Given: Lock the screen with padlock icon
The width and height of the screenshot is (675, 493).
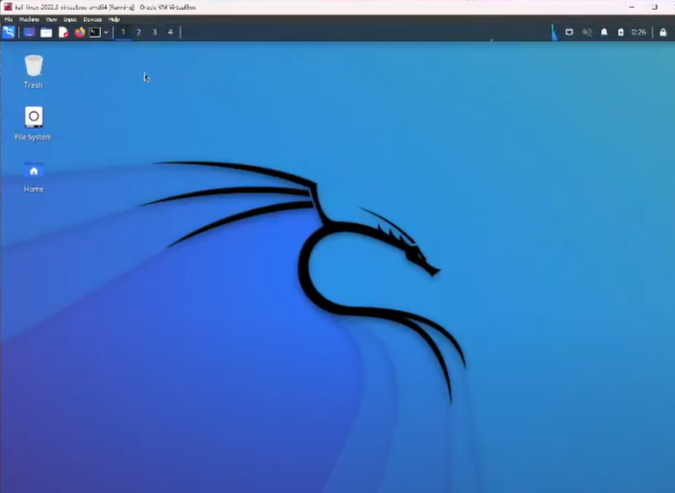Looking at the screenshot, I should coord(663,32).
